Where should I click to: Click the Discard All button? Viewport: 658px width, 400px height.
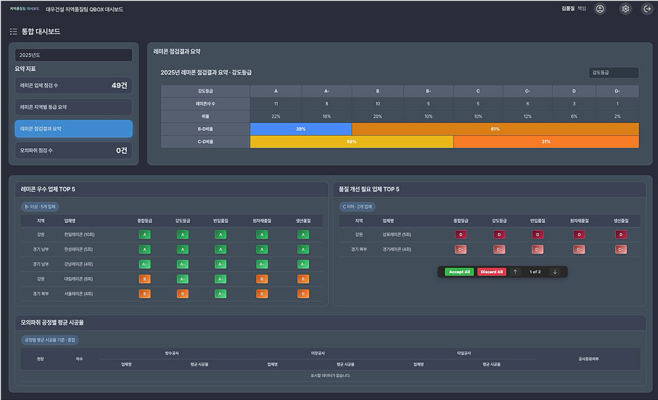pyautogui.click(x=491, y=271)
